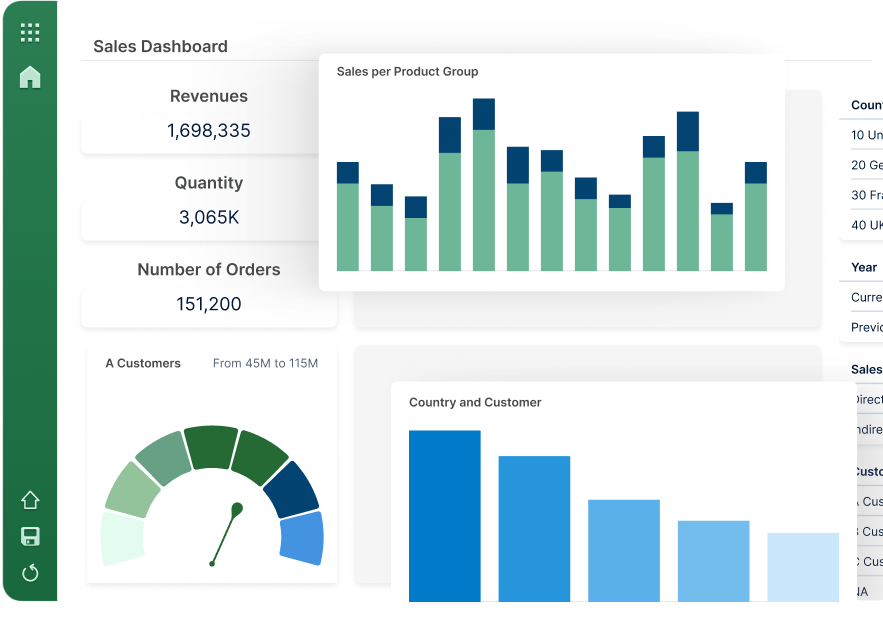Open the app grid menu icon
Screen dimensions: 883x623
[30, 31]
